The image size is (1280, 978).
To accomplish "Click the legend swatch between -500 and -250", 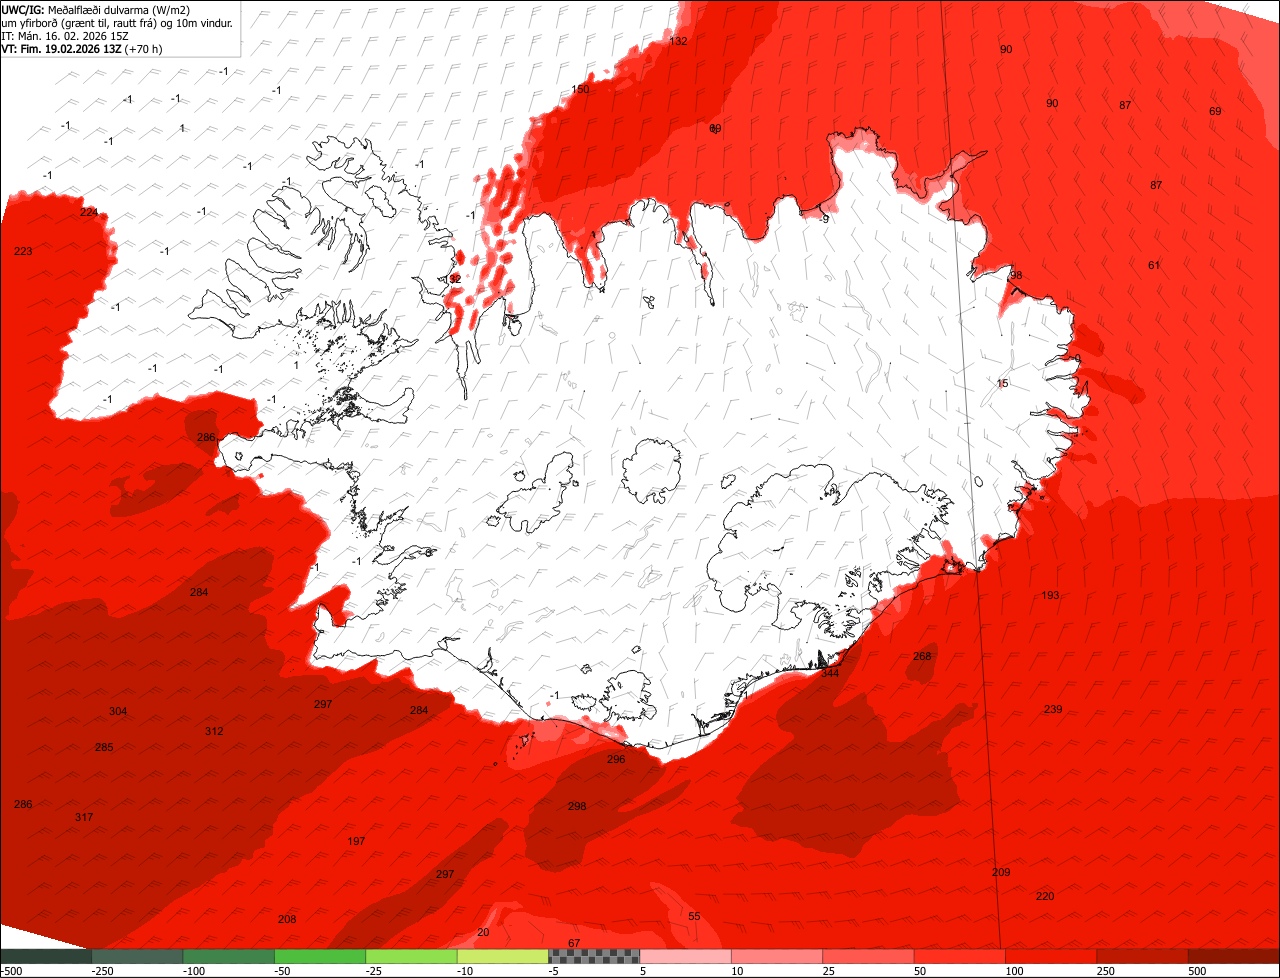I will (x=46, y=956).
